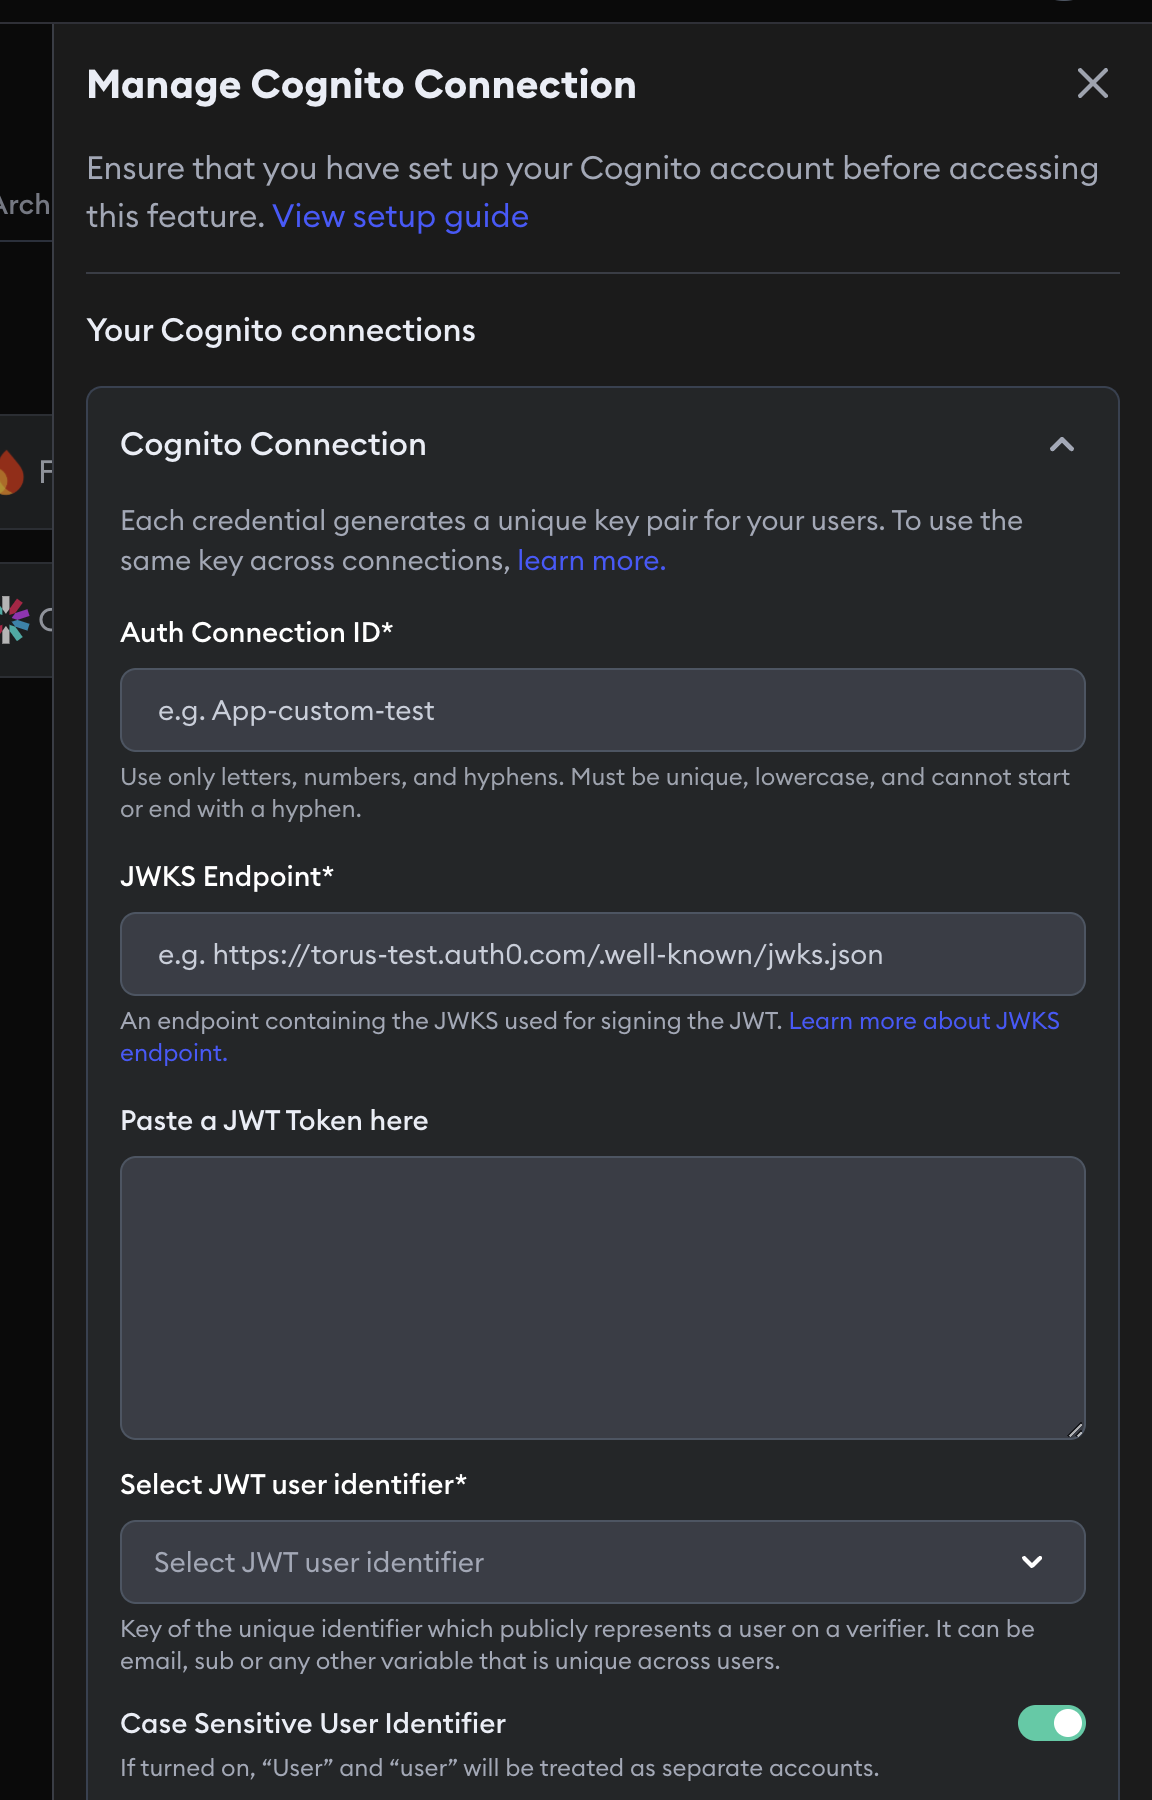Focus the Auth Connection ID input field

click(x=603, y=710)
